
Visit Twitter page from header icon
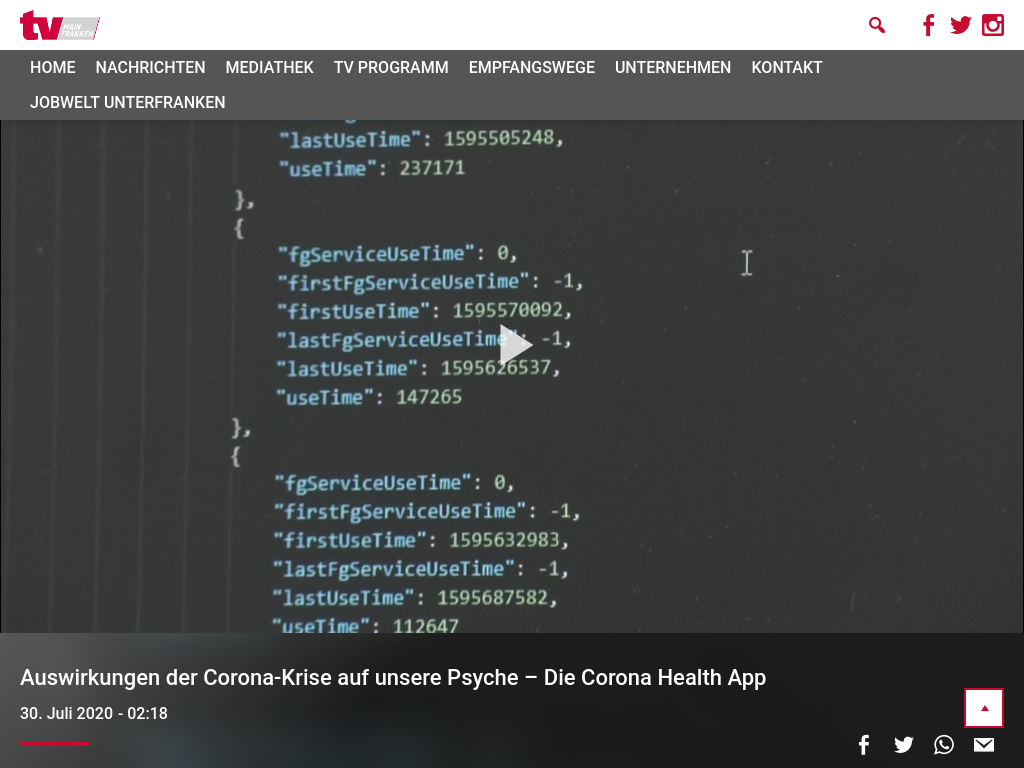point(961,25)
